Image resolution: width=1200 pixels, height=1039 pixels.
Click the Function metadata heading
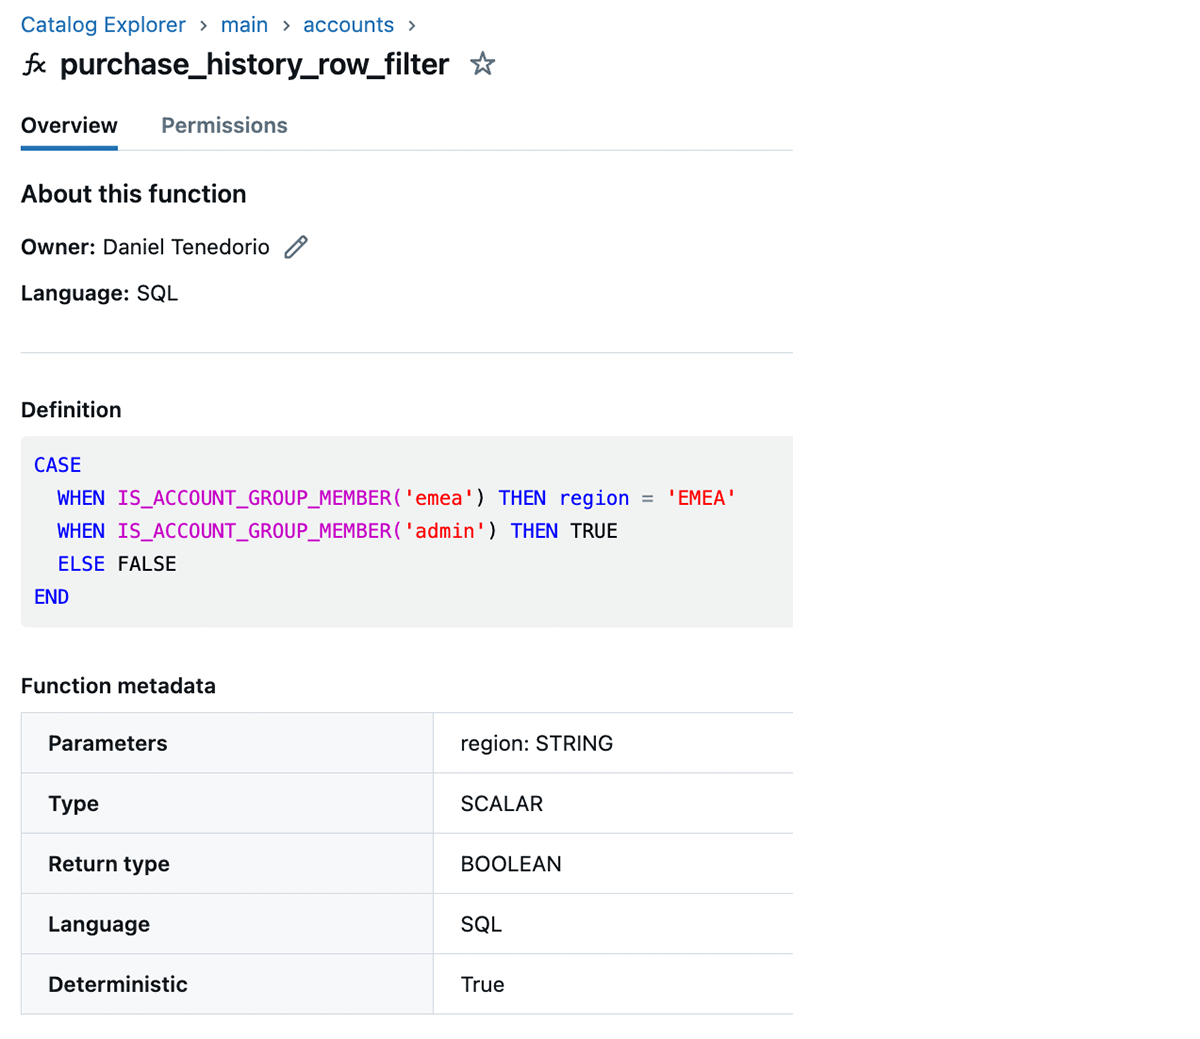tap(118, 686)
